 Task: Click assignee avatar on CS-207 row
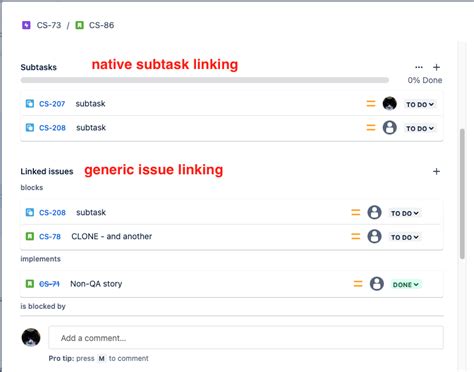pyautogui.click(x=389, y=104)
